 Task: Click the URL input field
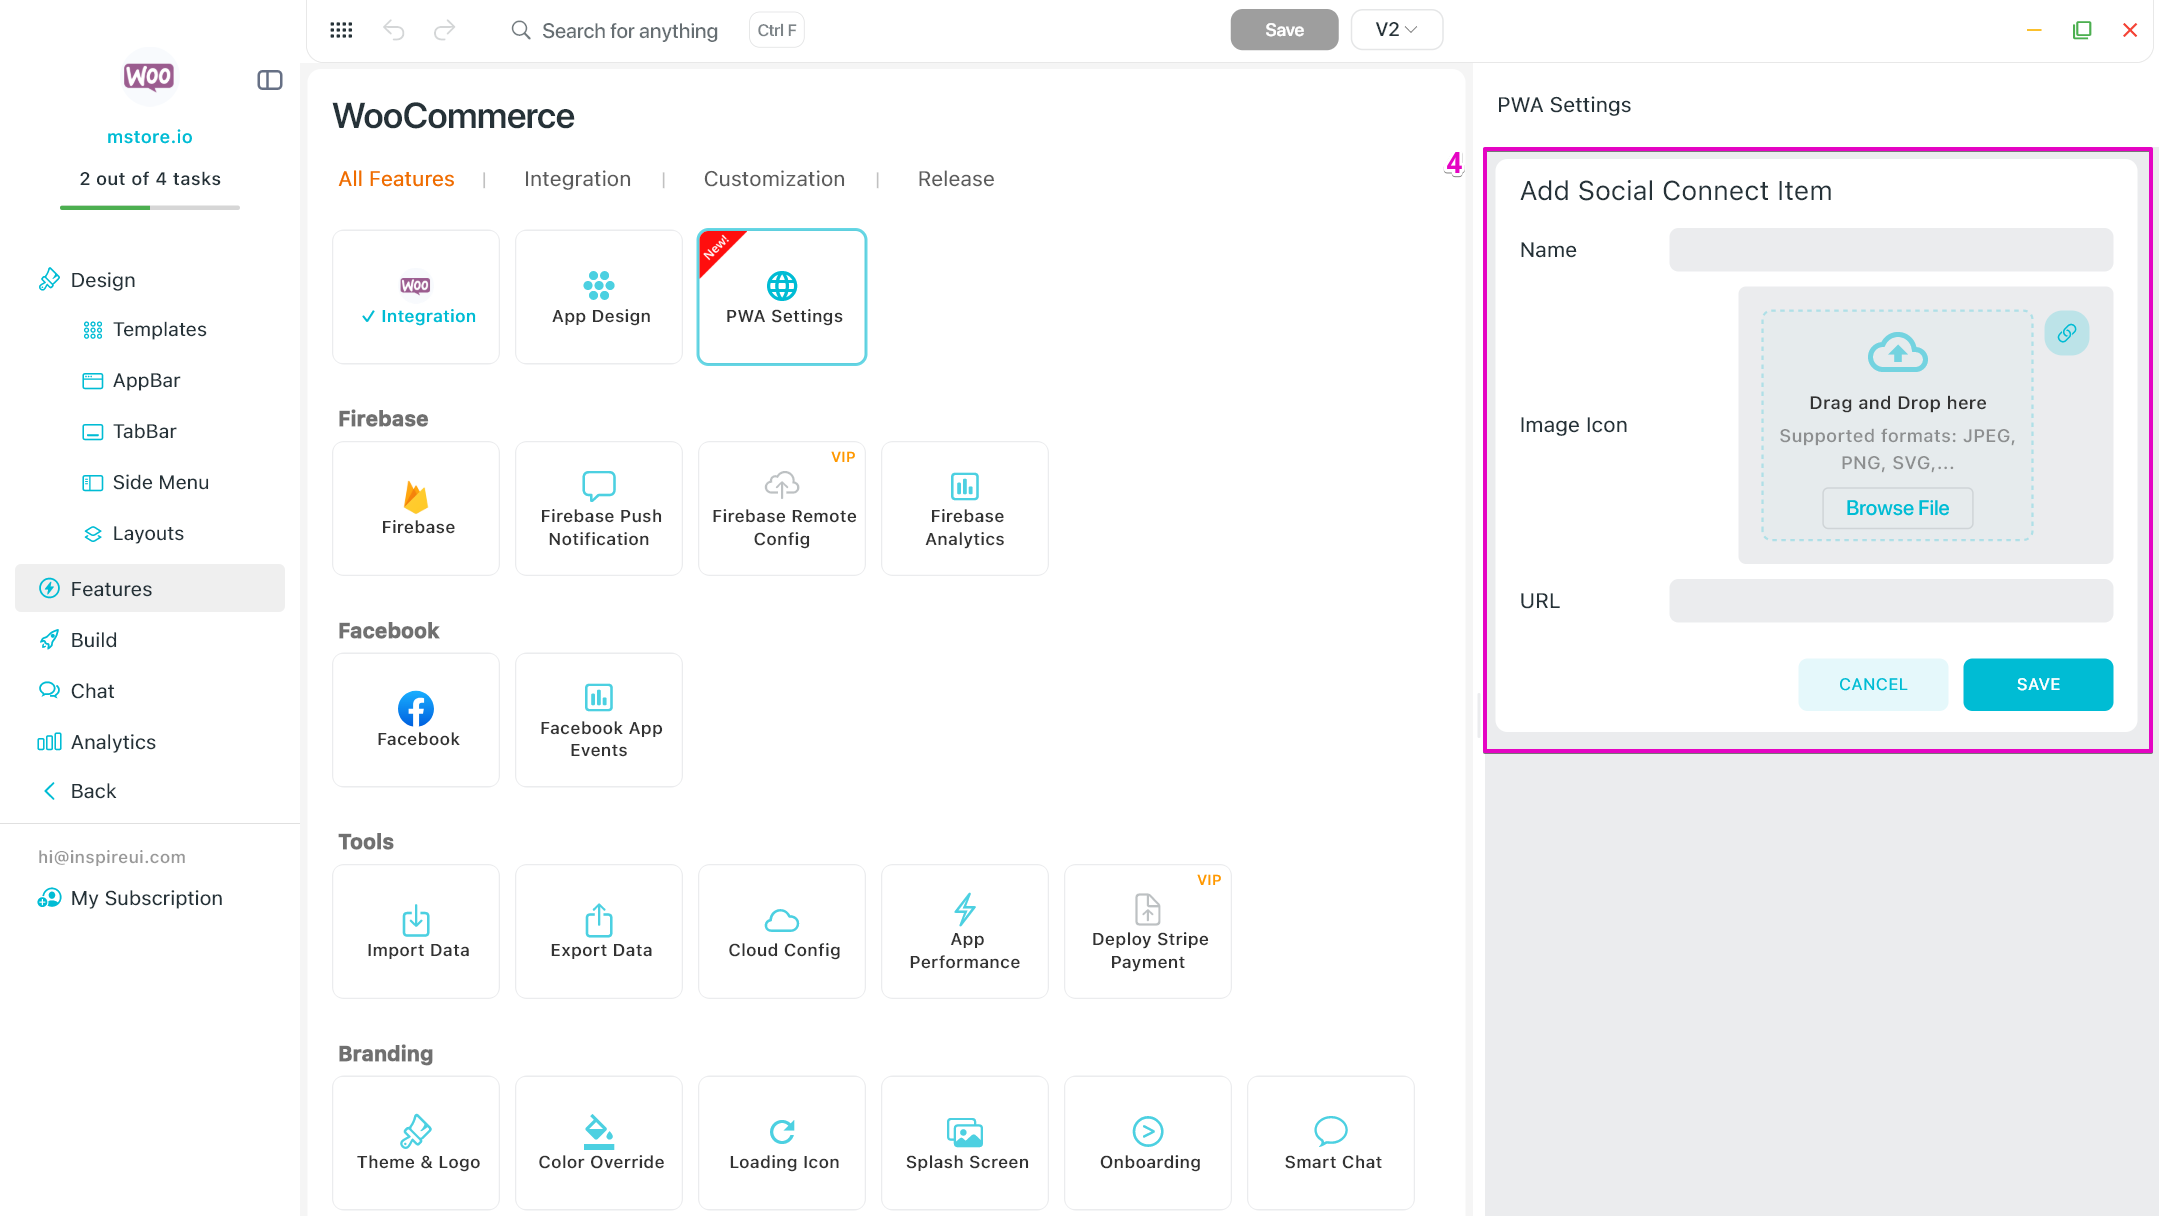pyautogui.click(x=1890, y=601)
